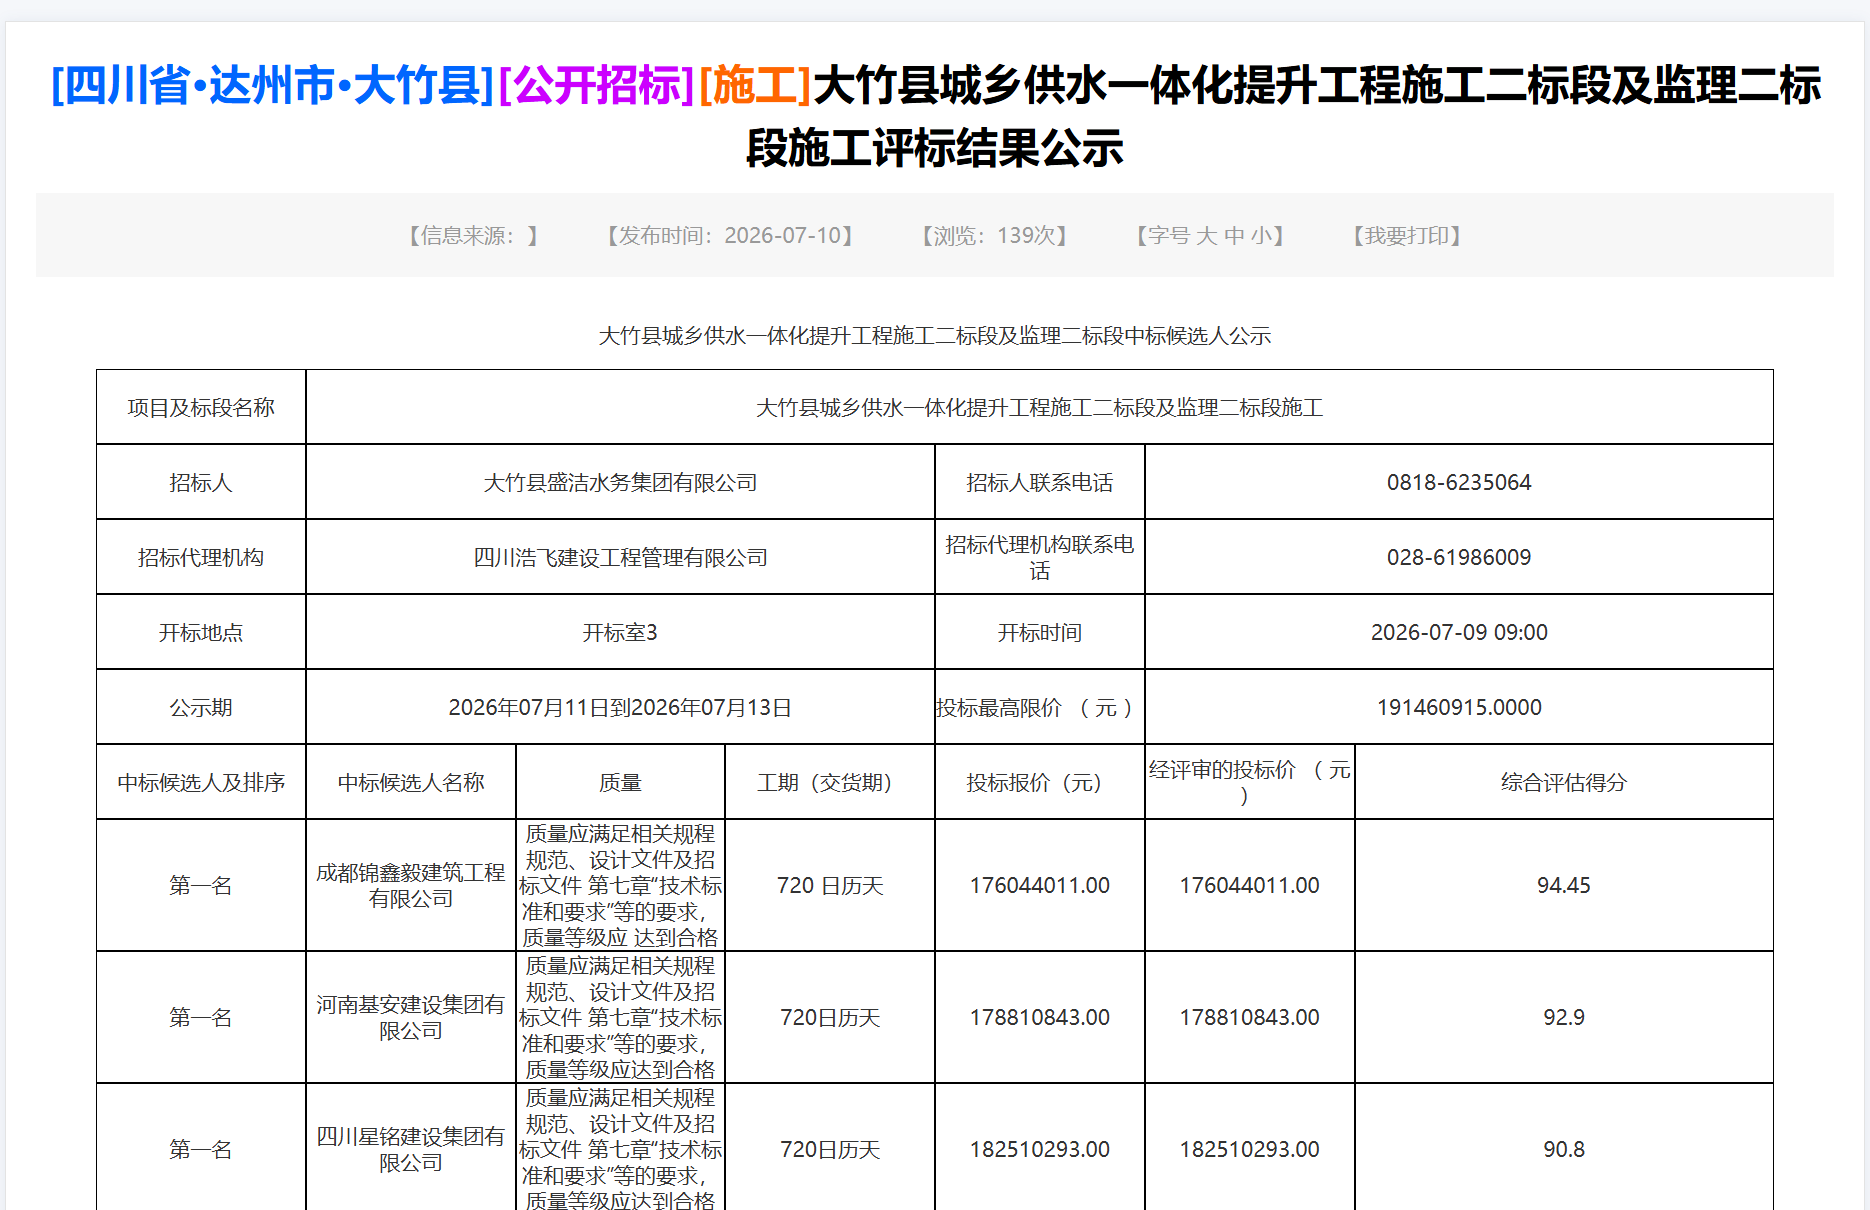Click the 四川省·达州市·大竹县 region tag

pos(273,85)
